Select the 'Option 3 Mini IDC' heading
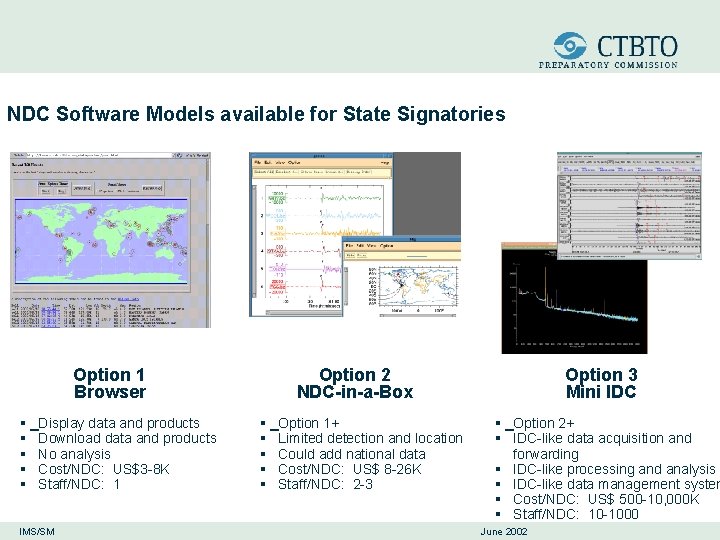The height and width of the screenshot is (540, 720). click(601, 383)
